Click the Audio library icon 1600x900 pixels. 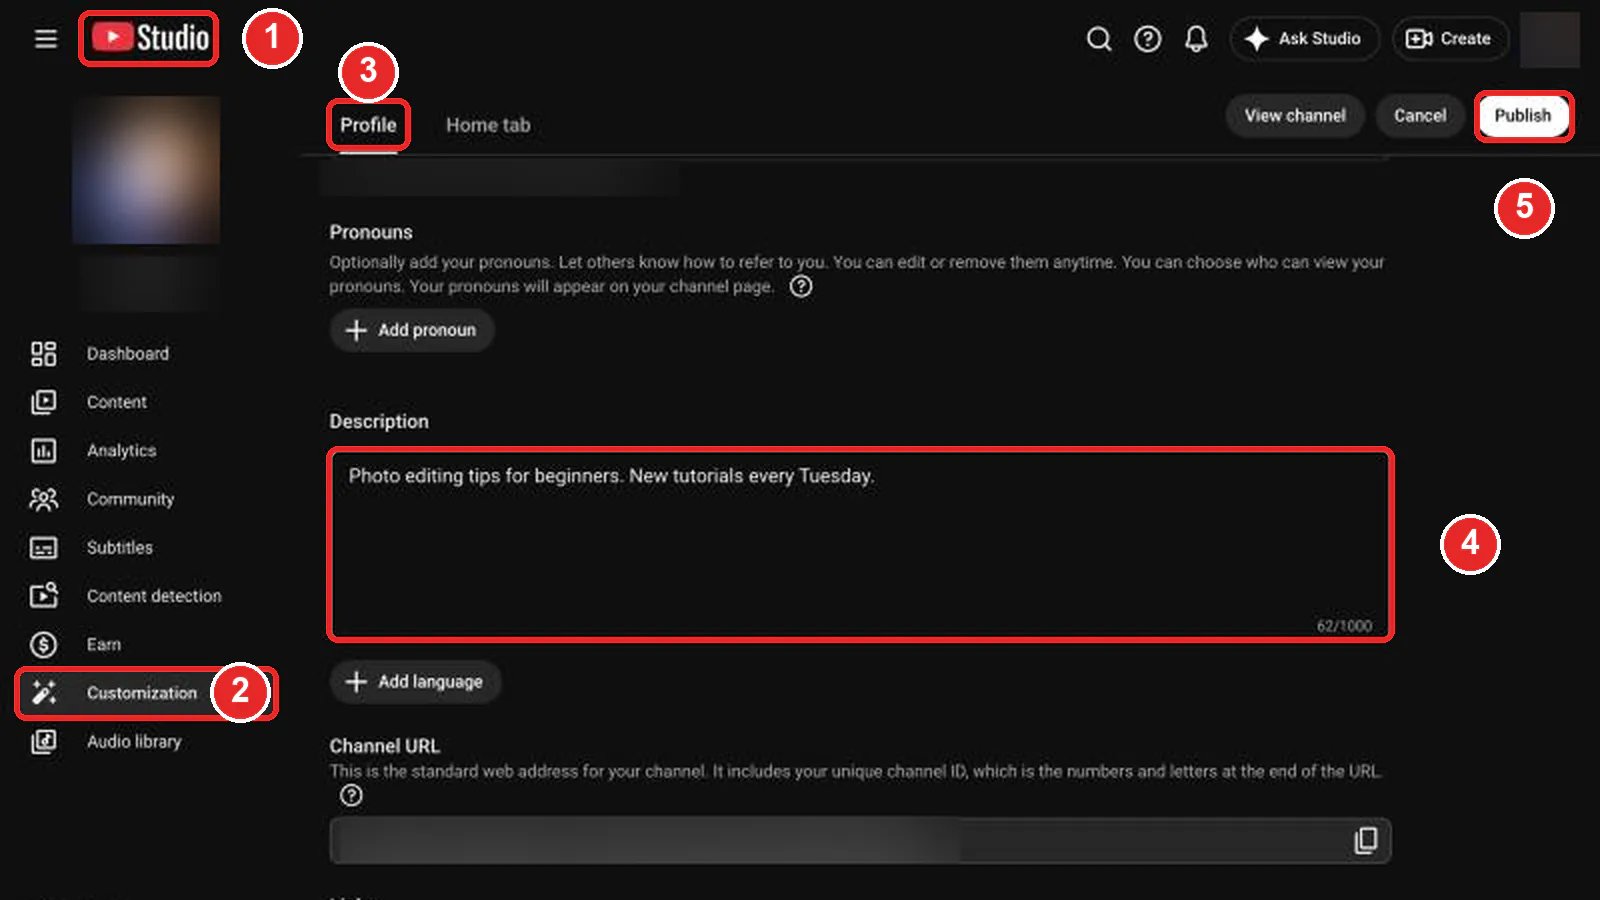tap(44, 742)
